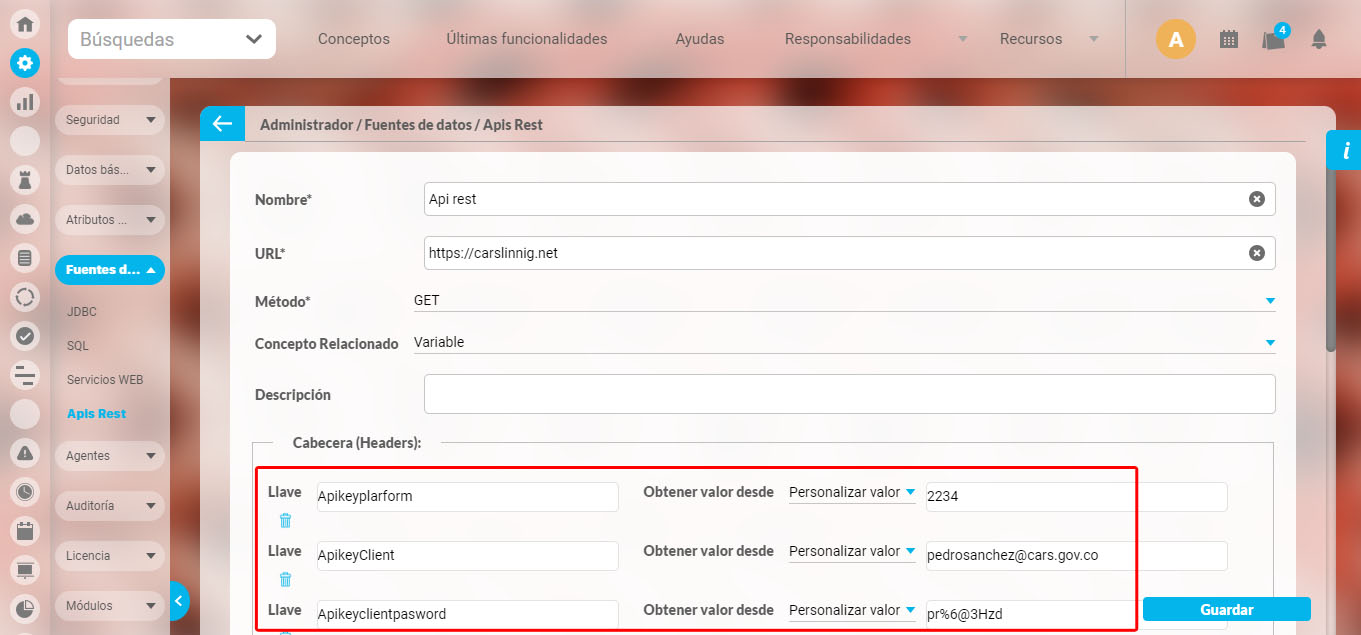Open the Responsabilidades top menu
Viewport: 1361px width, 635px height.
click(x=848, y=39)
